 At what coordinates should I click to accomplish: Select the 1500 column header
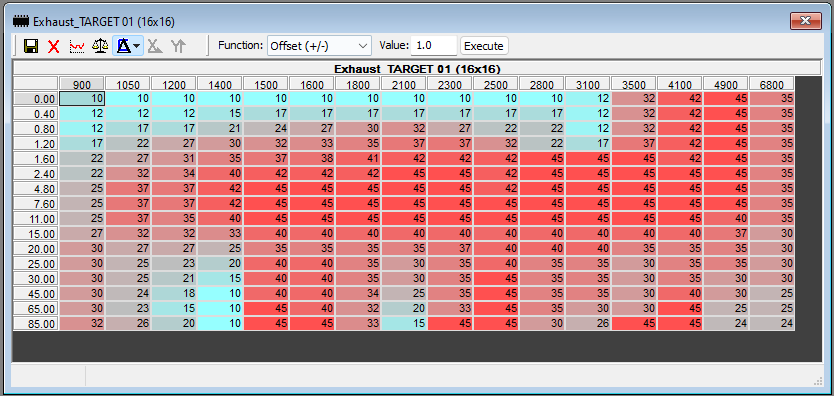266,84
